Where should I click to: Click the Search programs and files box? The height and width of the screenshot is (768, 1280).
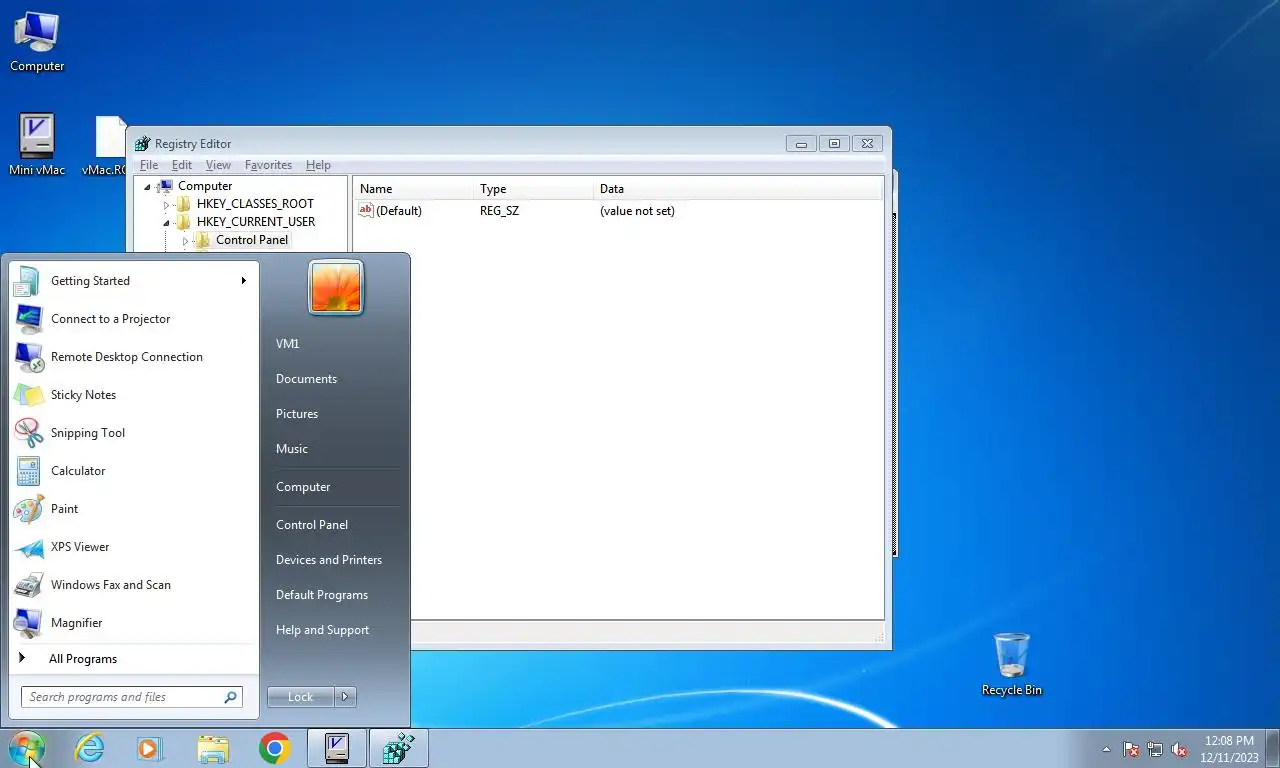coord(131,697)
